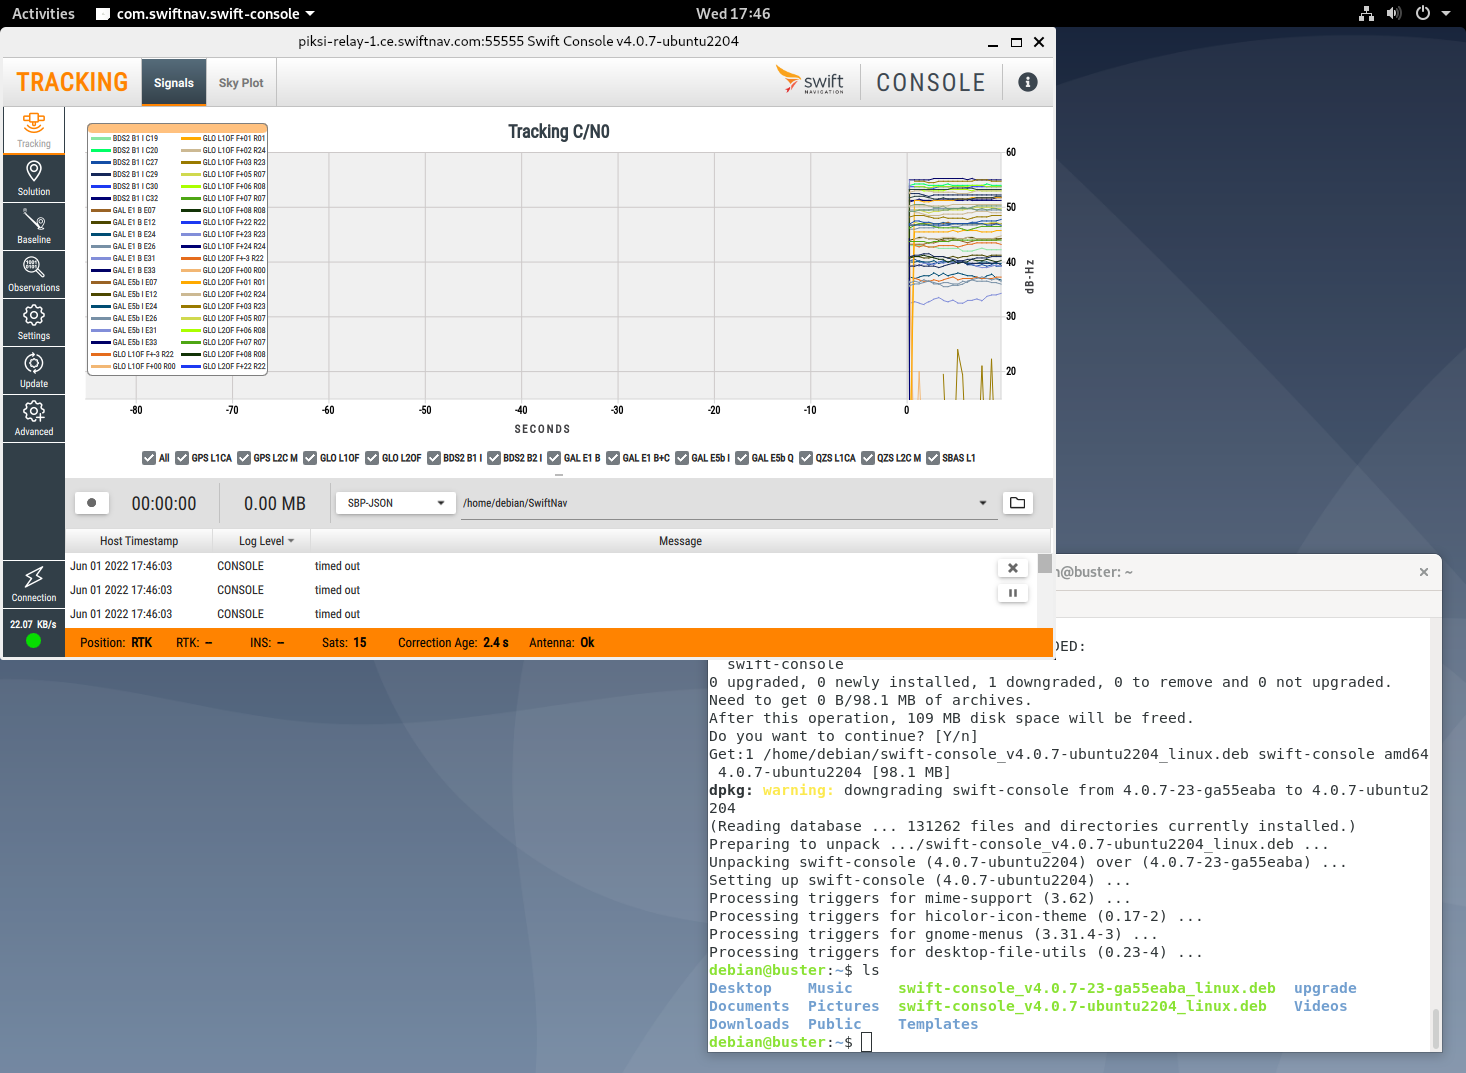This screenshot has height=1073, width=1466.
Task: Toggle the BDS2 B2 I checkbox
Action: 494,458
